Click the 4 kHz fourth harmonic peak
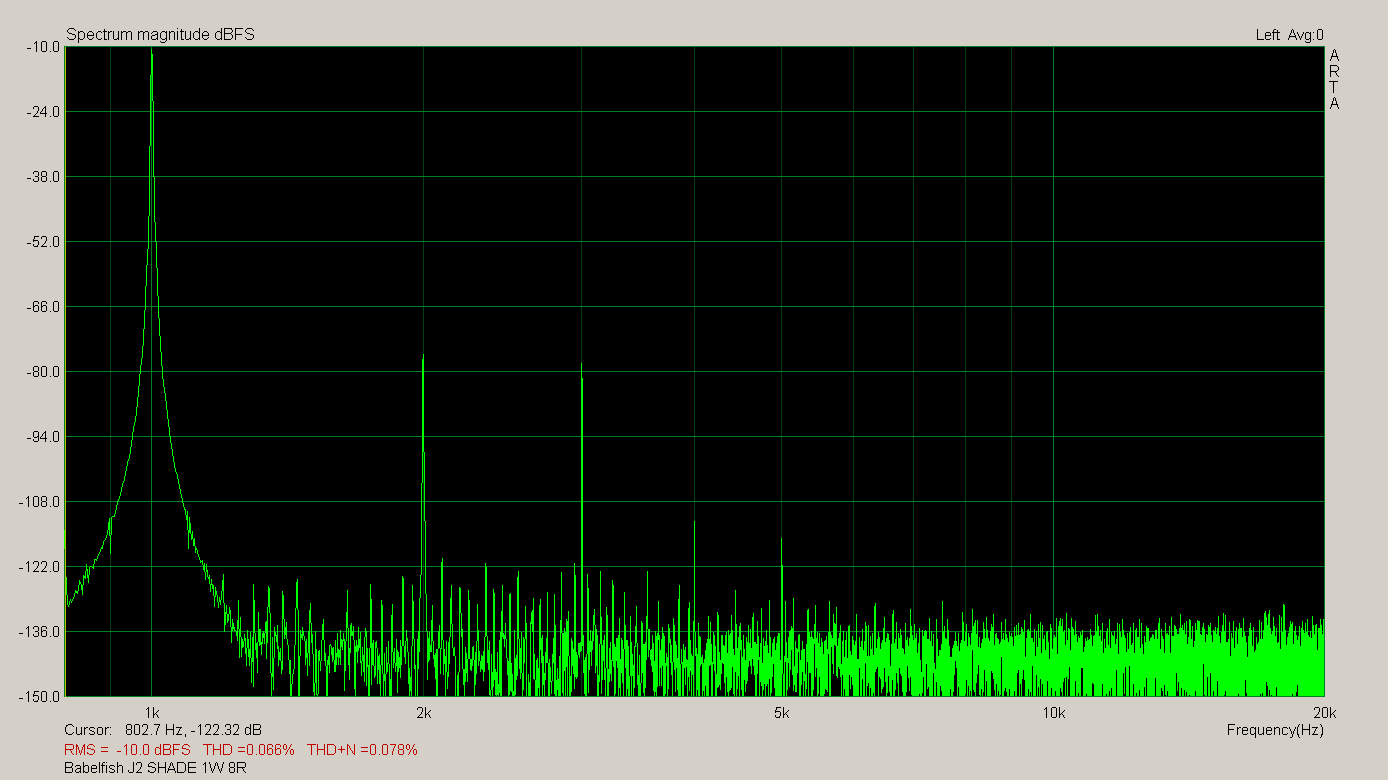Screen dimensions: 1388x784 pos(694,523)
